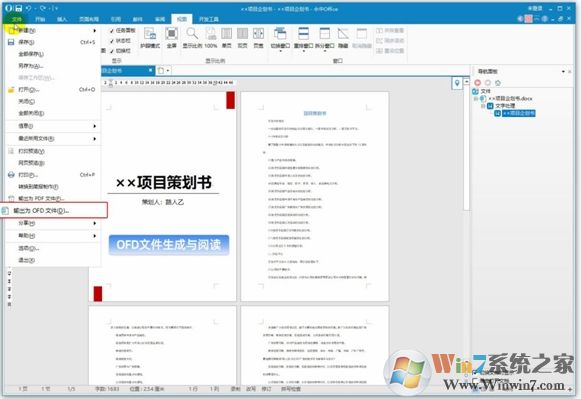Choose 退出(X) in the File menu
The width and height of the screenshot is (581, 399).
point(52,260)
